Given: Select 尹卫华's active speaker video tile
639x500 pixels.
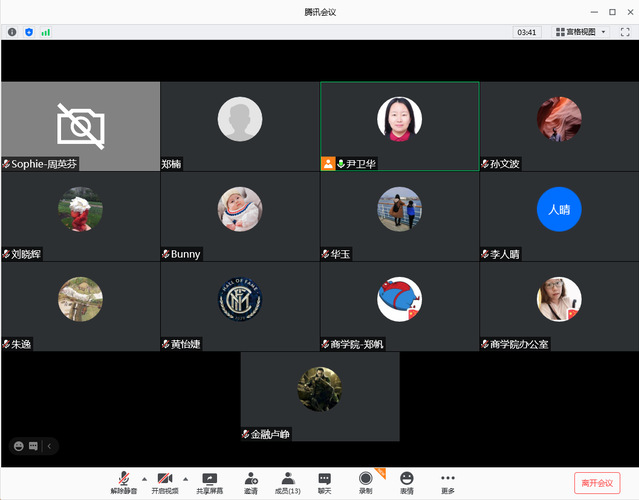Looking at the screenshot, I should point(399,126).
